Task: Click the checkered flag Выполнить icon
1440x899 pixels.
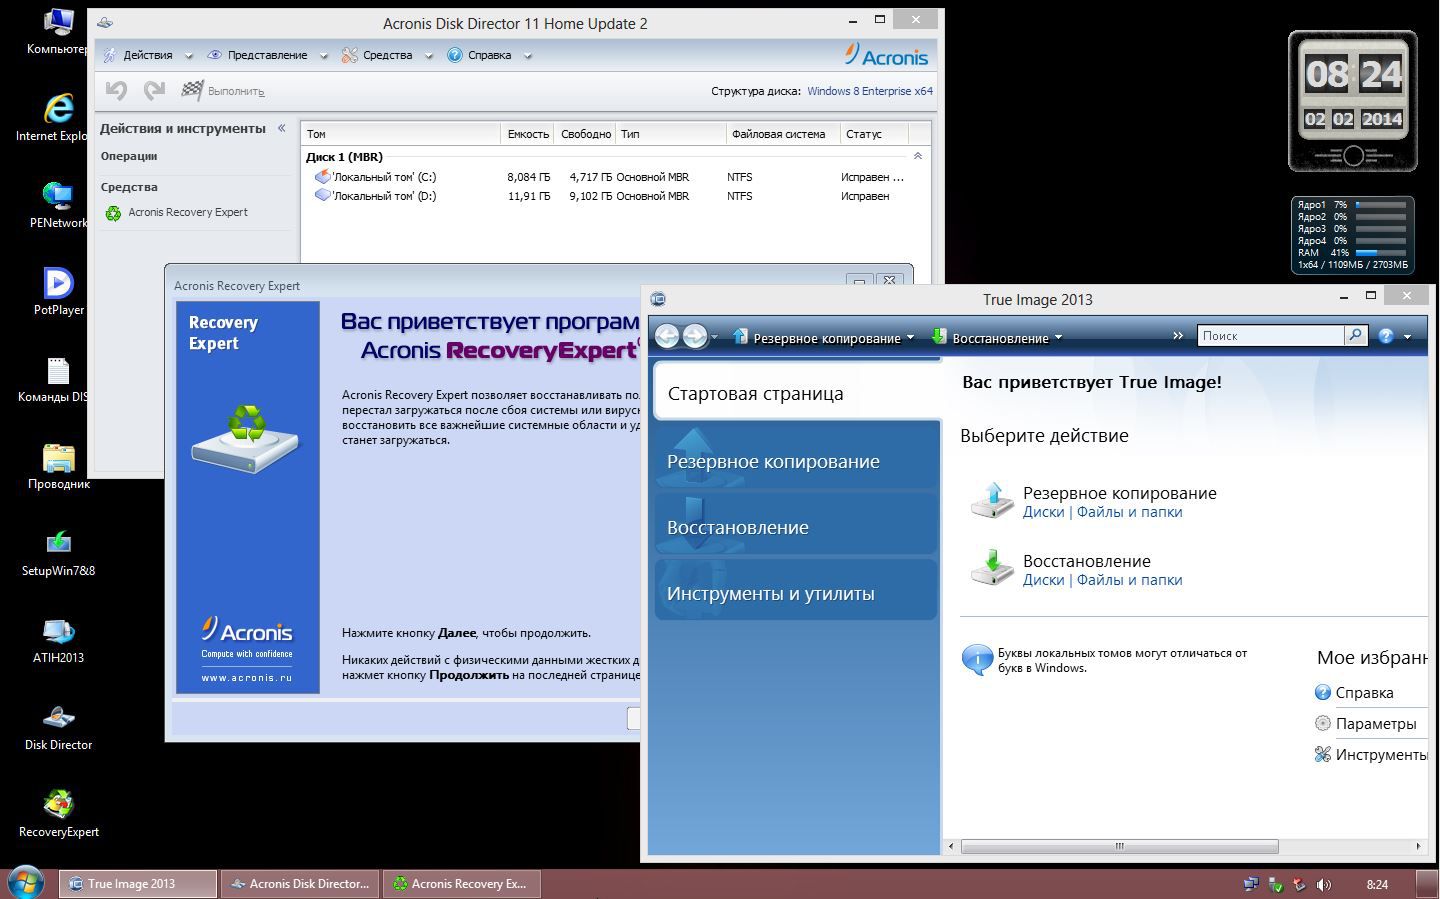Action: point(192,90)
